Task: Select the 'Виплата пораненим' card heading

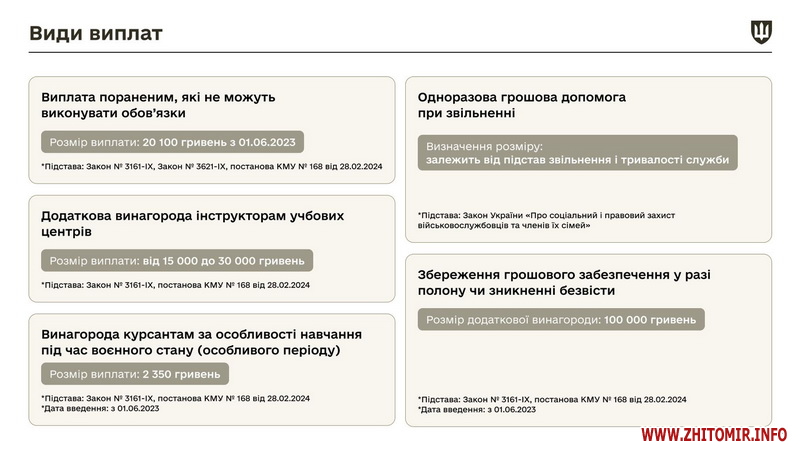Action: point(158,106)
